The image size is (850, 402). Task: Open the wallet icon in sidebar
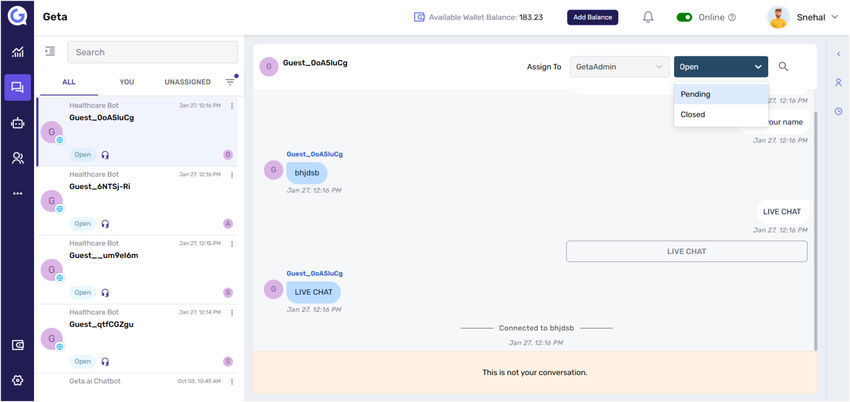[17, 345]
